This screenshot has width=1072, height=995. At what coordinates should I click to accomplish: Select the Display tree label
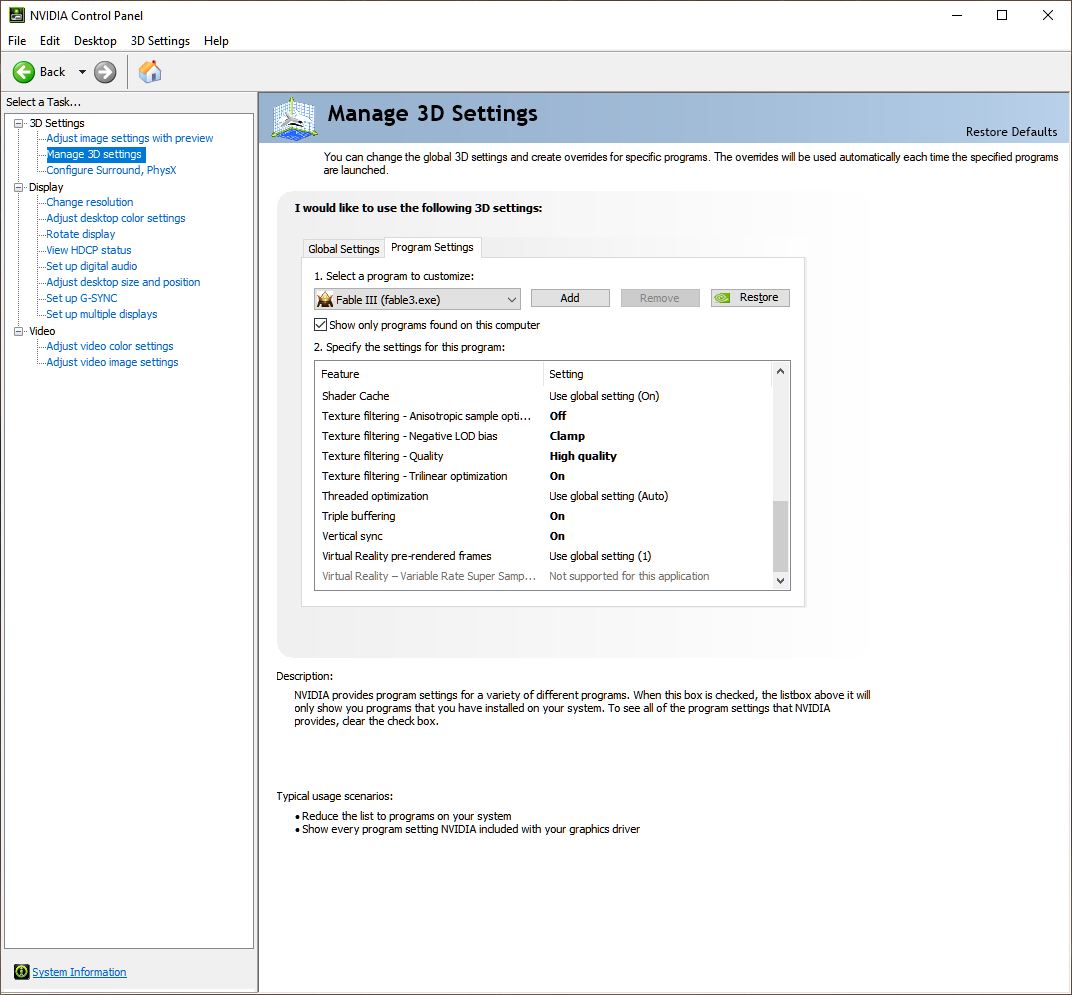tap(46, 187)
